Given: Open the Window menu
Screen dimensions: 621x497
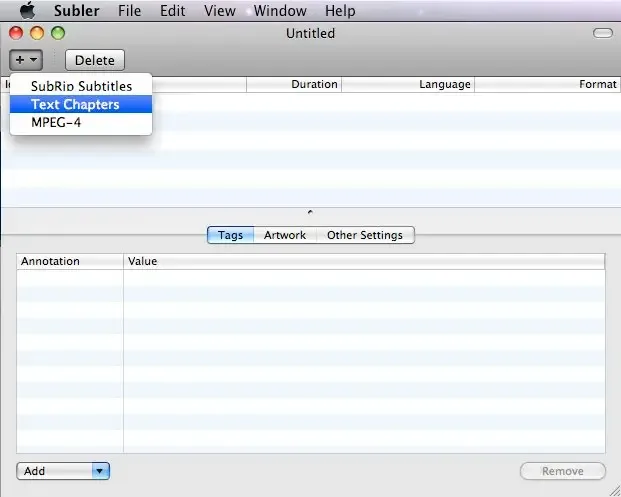Looking at the screenshot, I should tap(280, 11).
